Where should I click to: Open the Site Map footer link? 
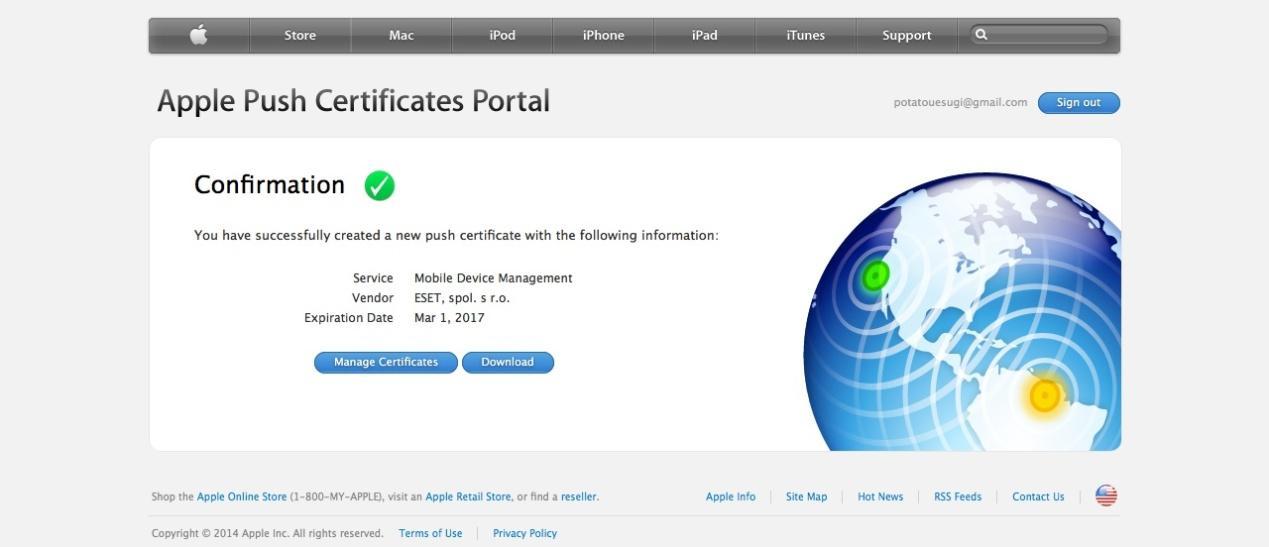click(806, 497)
